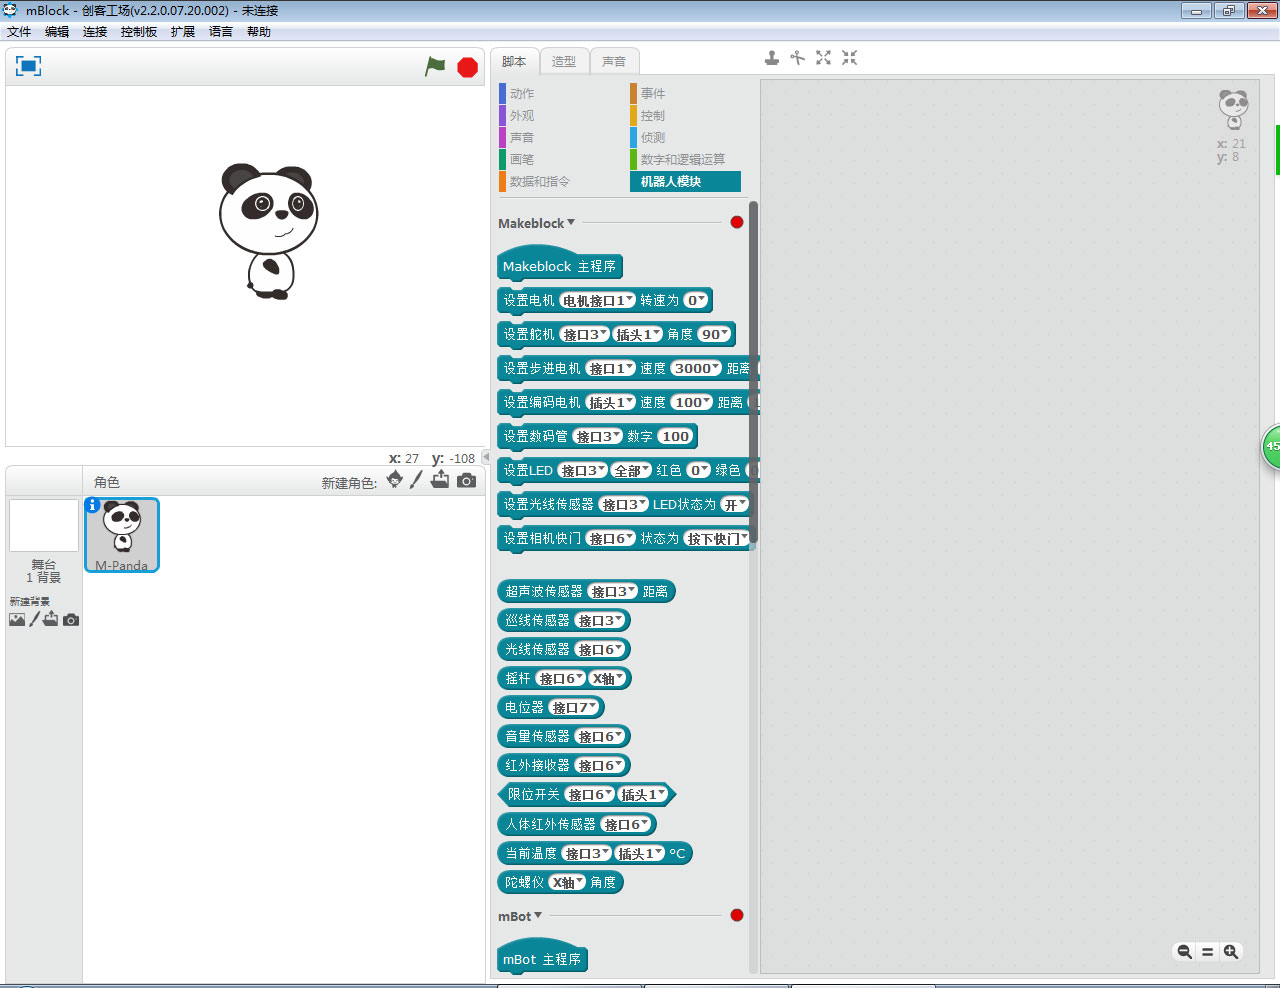Image resolution: width=1280 pixels, height=988 pixels.
Task: Open the 帮助 menu
Action: (x=259, y=32)
